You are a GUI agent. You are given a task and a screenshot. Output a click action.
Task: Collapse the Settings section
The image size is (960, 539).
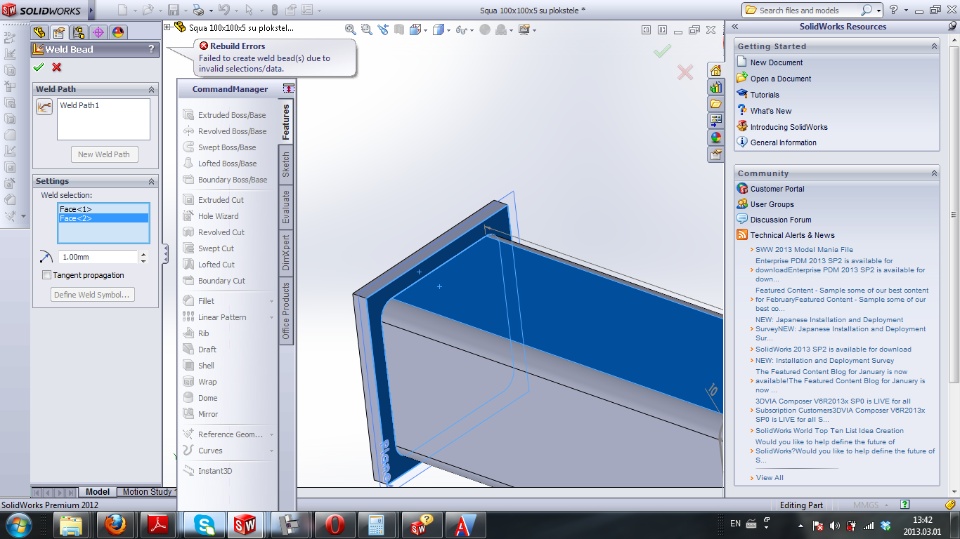pos(151,182)
